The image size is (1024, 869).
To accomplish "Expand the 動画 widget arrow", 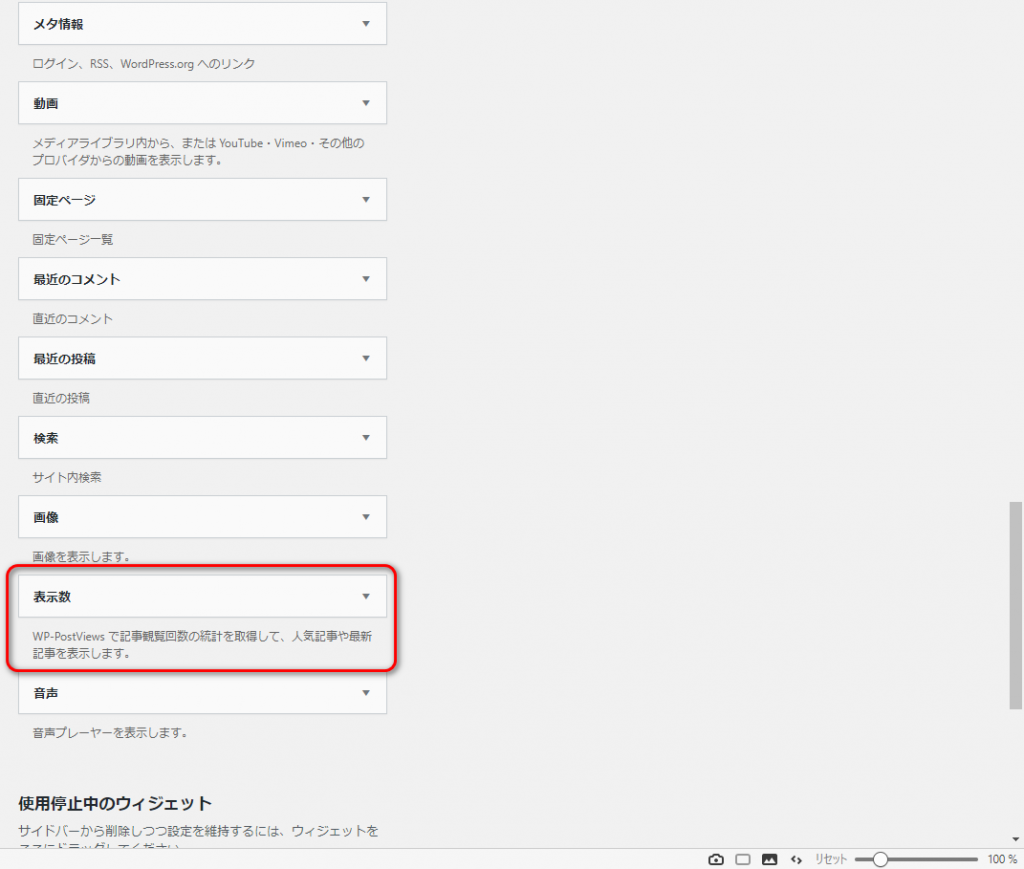I will [366, 103].
